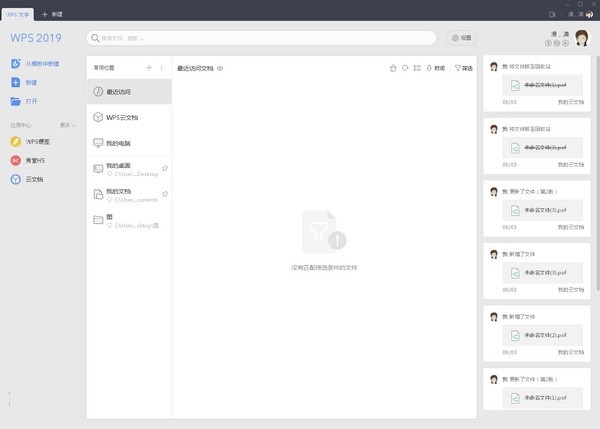Open 未命名文件(2).pdf in activity feed

(543, 335)
